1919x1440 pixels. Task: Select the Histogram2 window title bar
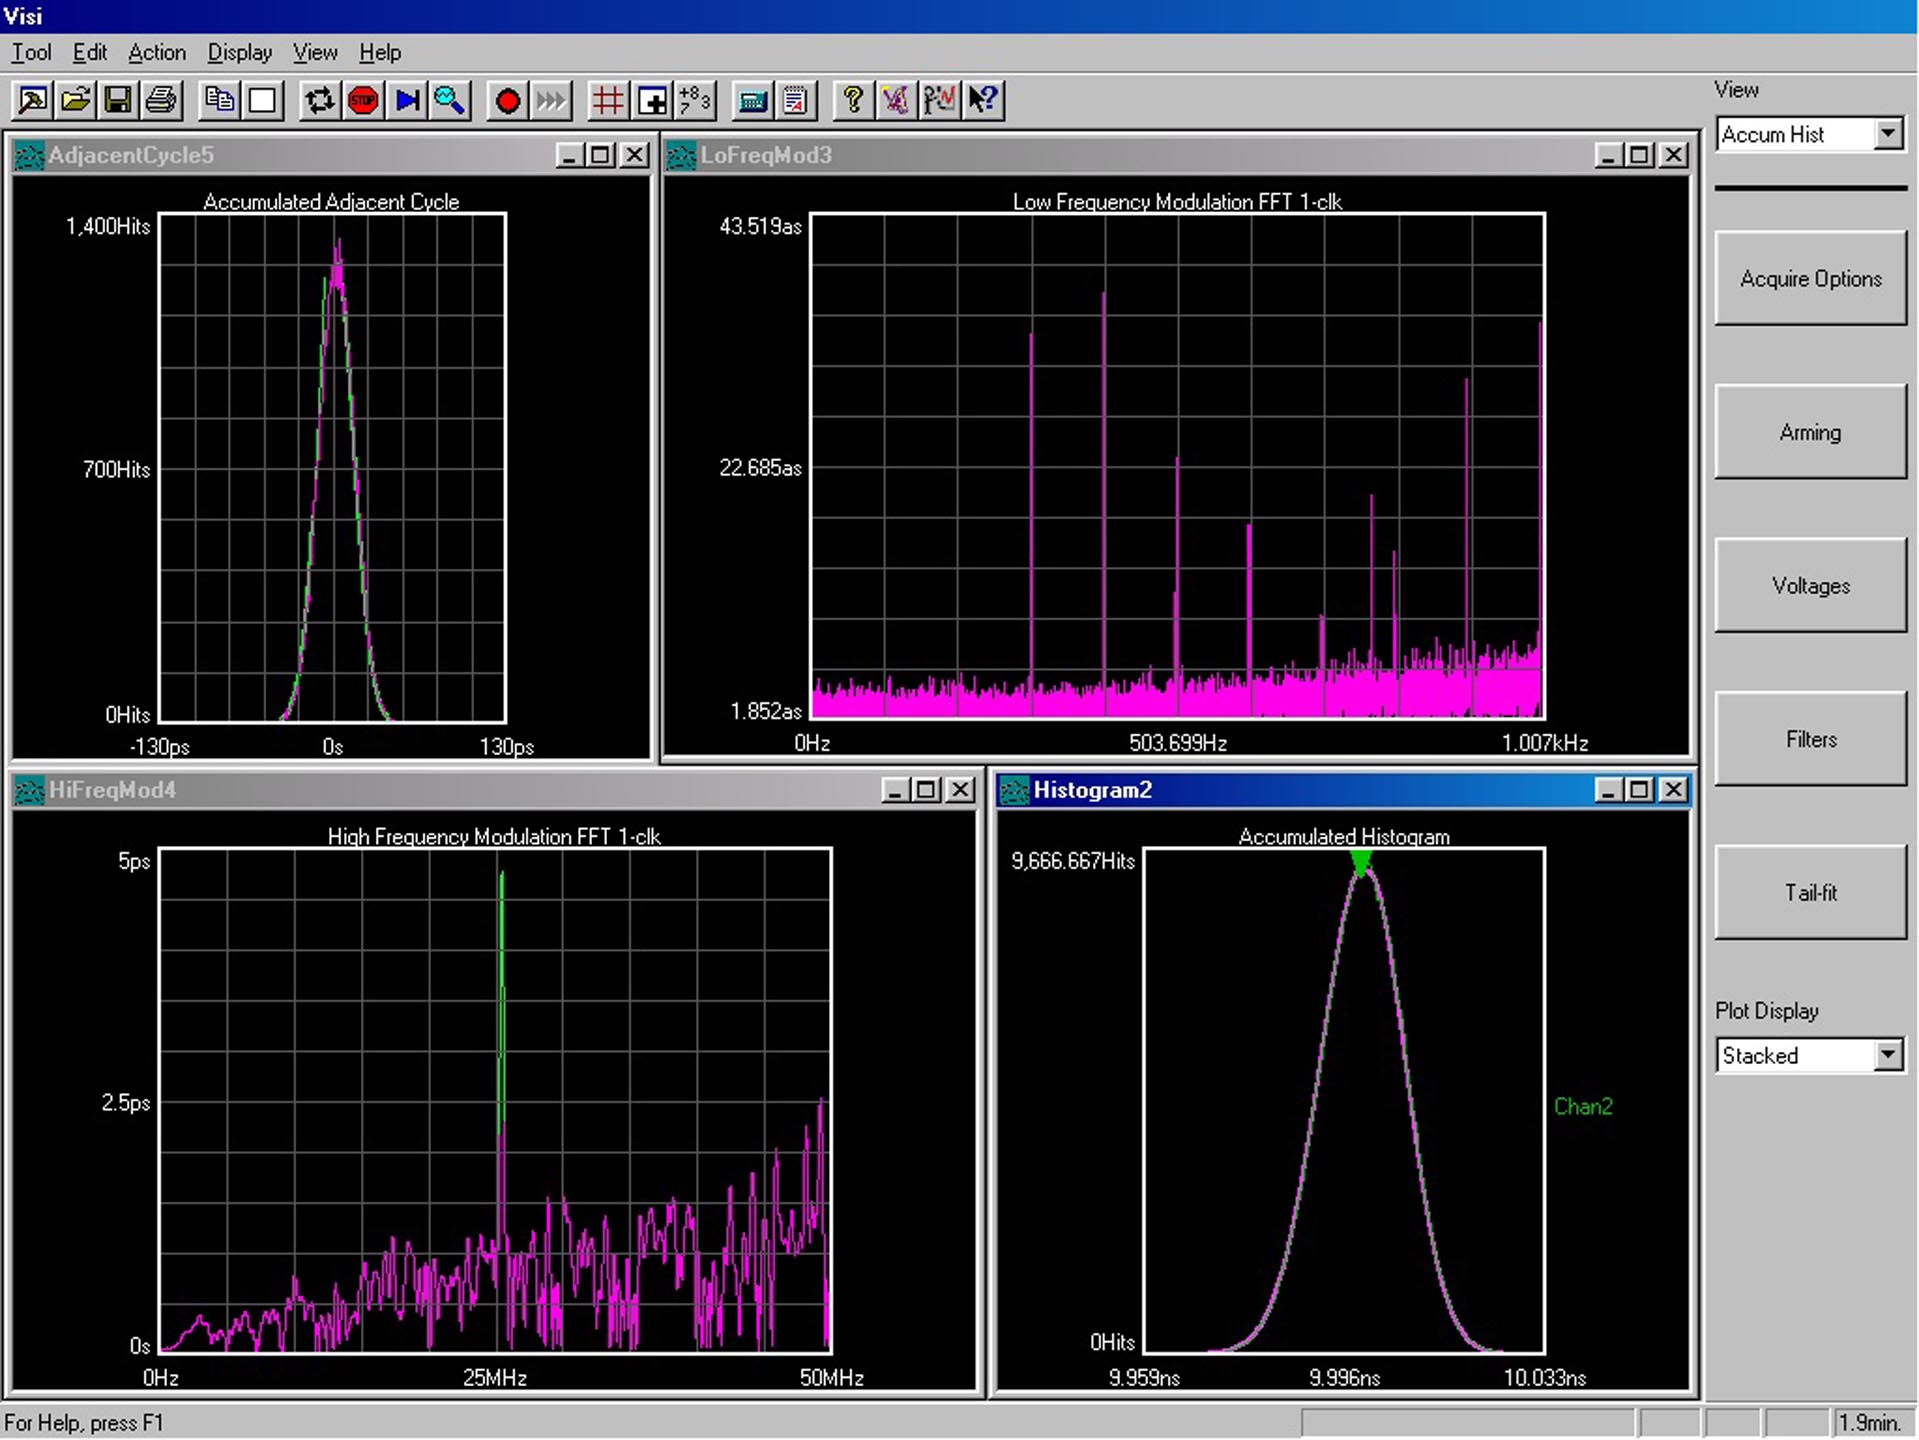pyautogui.click(x=1344, y=790)
